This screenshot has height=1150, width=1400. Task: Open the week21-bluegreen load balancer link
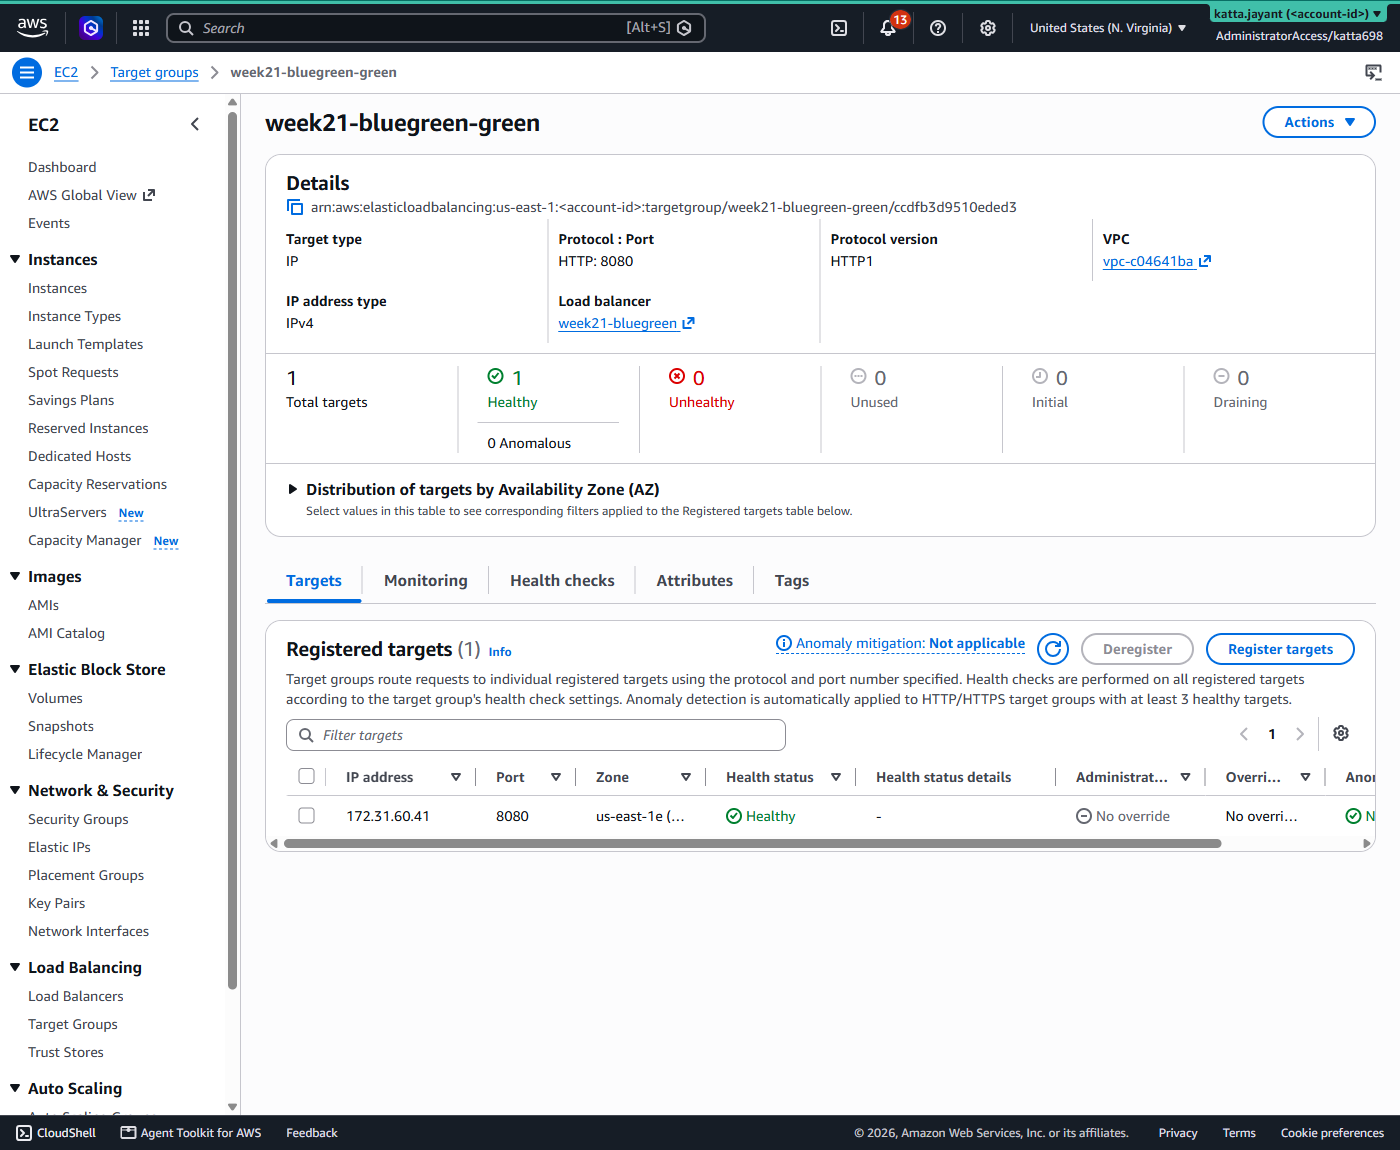[626, 323]
